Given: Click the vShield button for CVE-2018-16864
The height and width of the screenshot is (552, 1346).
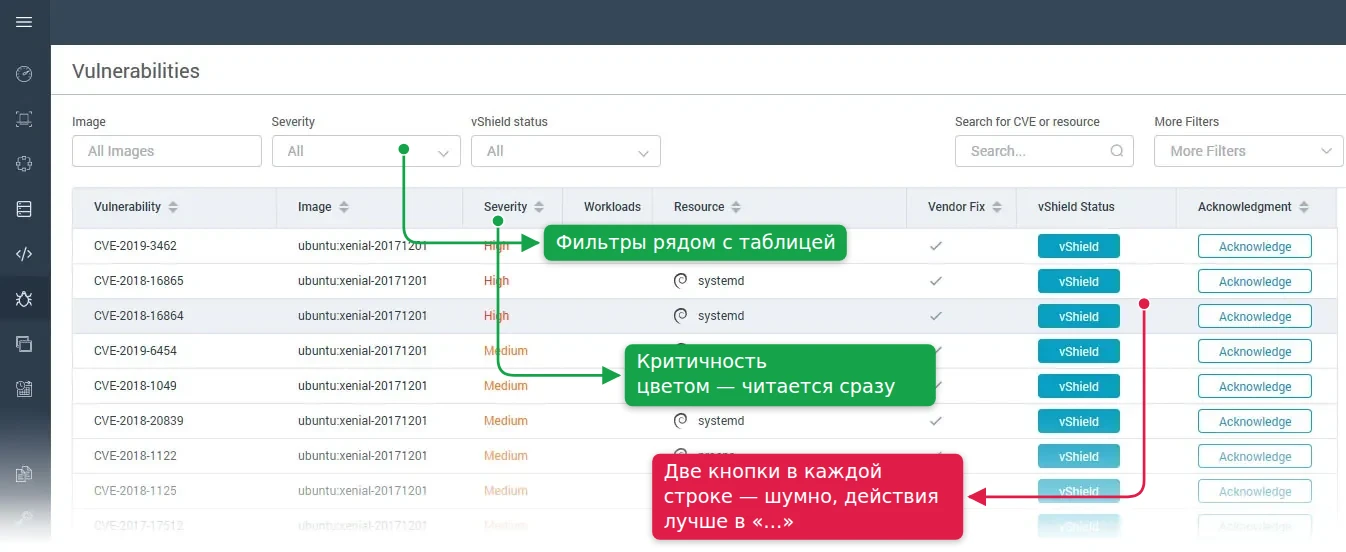Looking at the screenshot, I should [1079, 316].
